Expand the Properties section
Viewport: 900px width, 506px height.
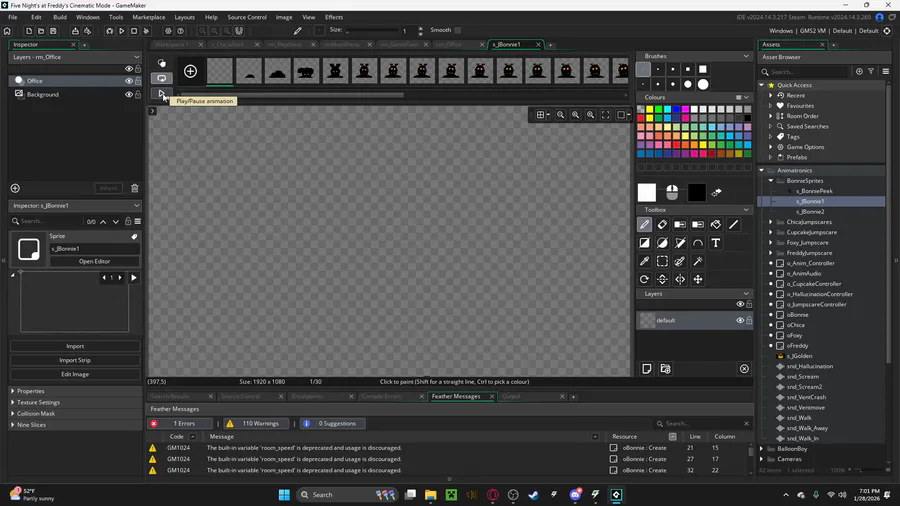[13, 391]
